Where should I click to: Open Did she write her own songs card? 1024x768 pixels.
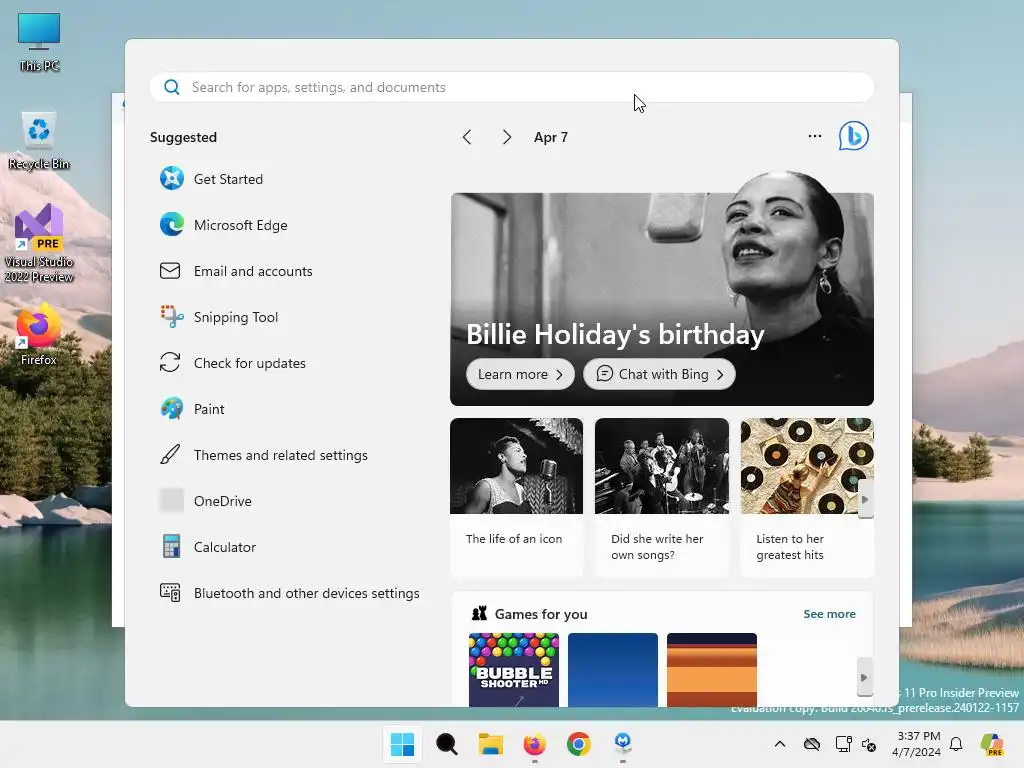click(x=662, y=498)
